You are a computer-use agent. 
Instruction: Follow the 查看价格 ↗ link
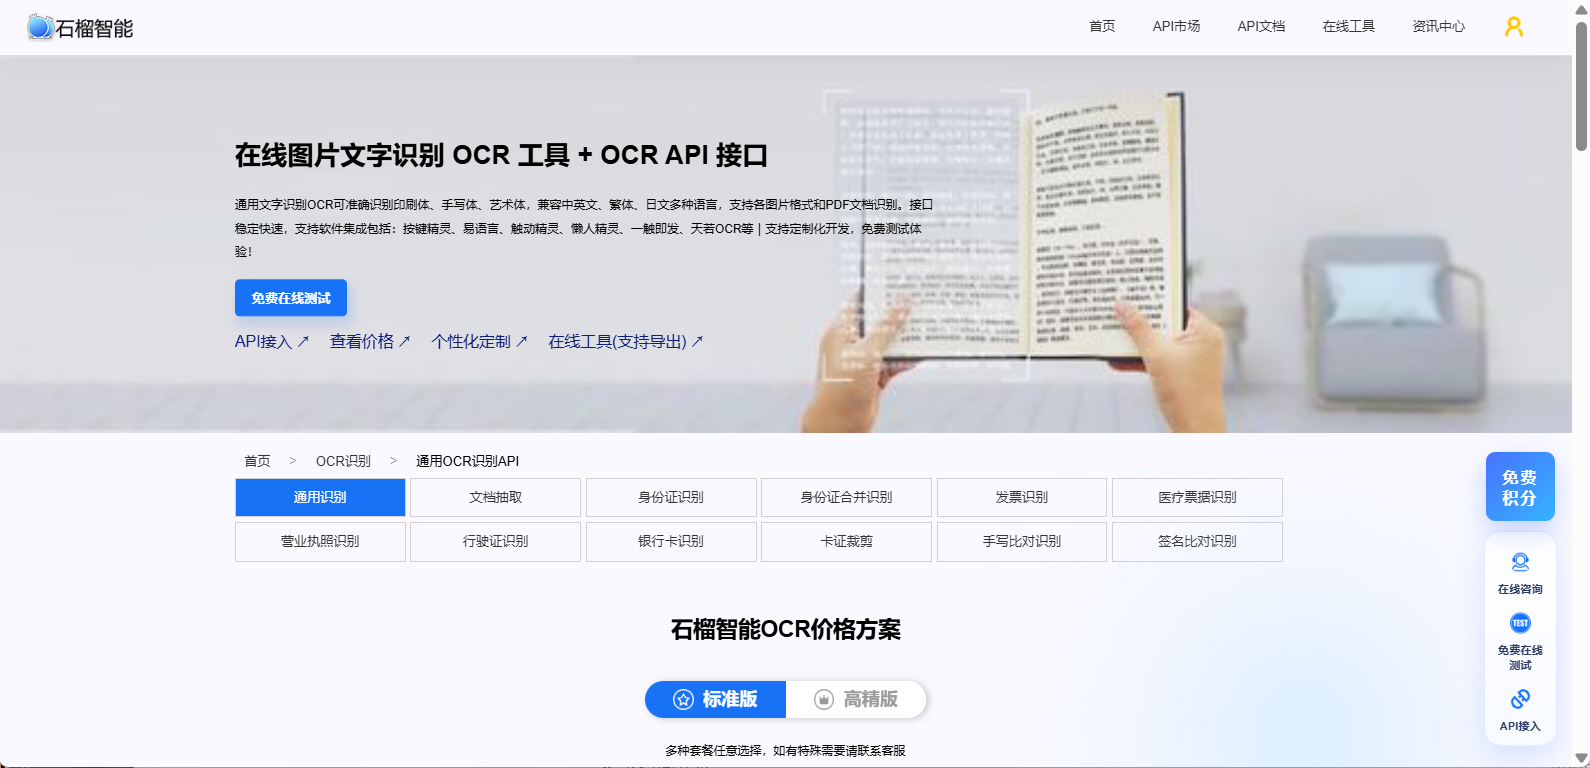coord(370,342)
